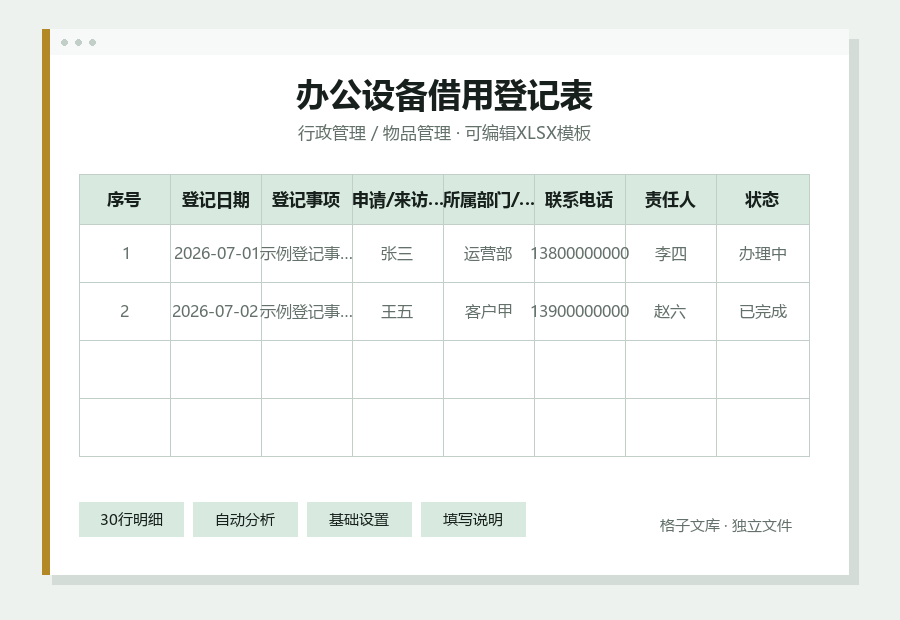This screenshot has width=900, height=620.
Task: Click the 运营部 department cell
Action: point(489,253)
